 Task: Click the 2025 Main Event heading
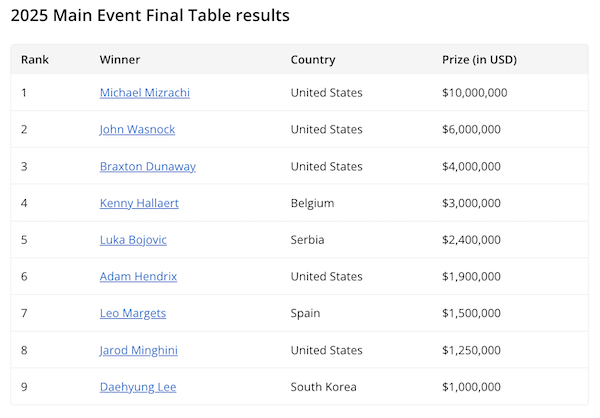click(148, 16)
